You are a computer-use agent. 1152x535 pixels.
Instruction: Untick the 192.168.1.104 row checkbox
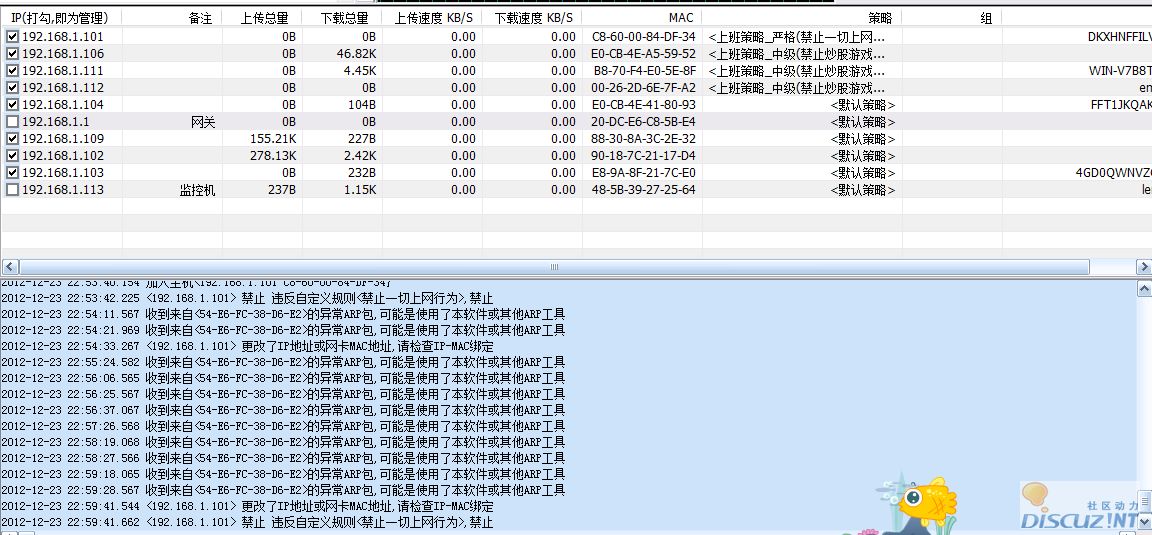tap(12, 104)
